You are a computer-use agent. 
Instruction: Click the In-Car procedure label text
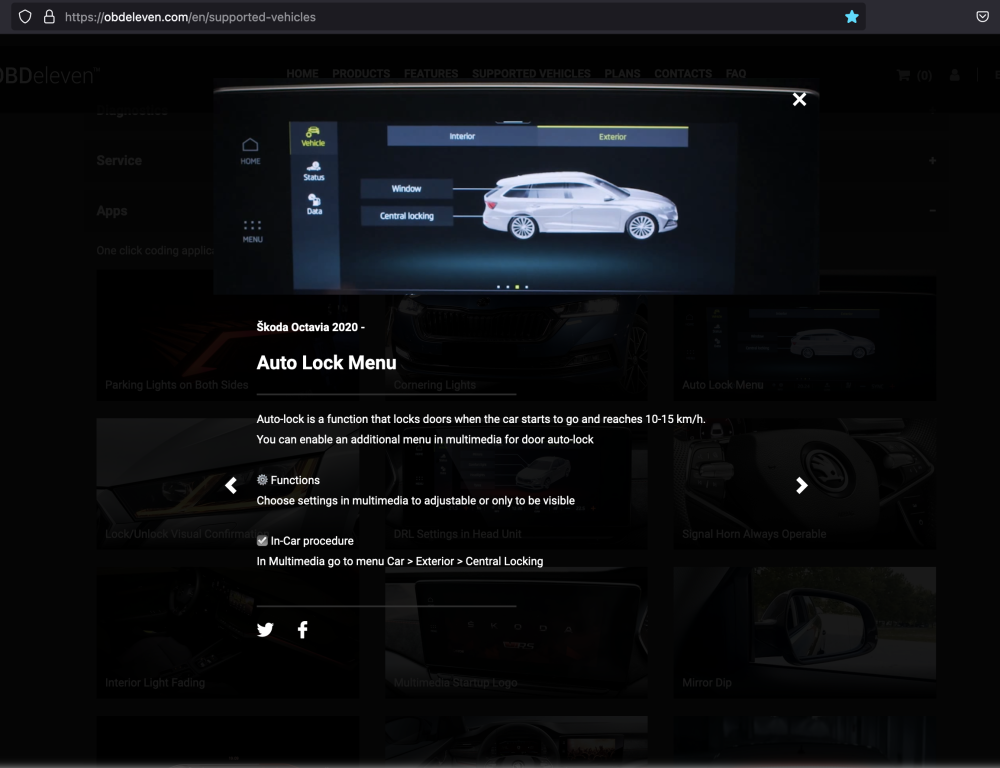tap(312, 541)
